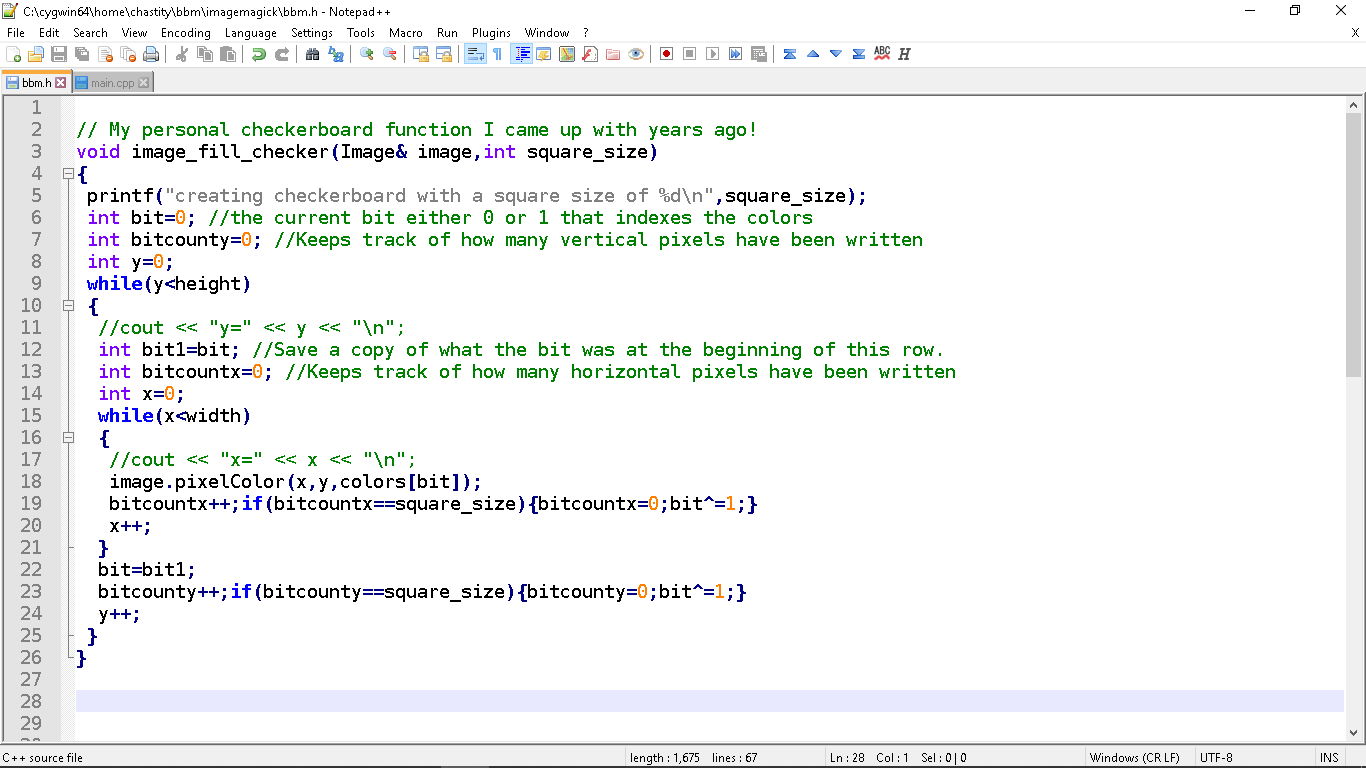Image resolution: width=1366 pixels, height=768 pixels.
Task: Switch to the main.cpp tab
Action: pyautogui.click(x=111, y=83)
